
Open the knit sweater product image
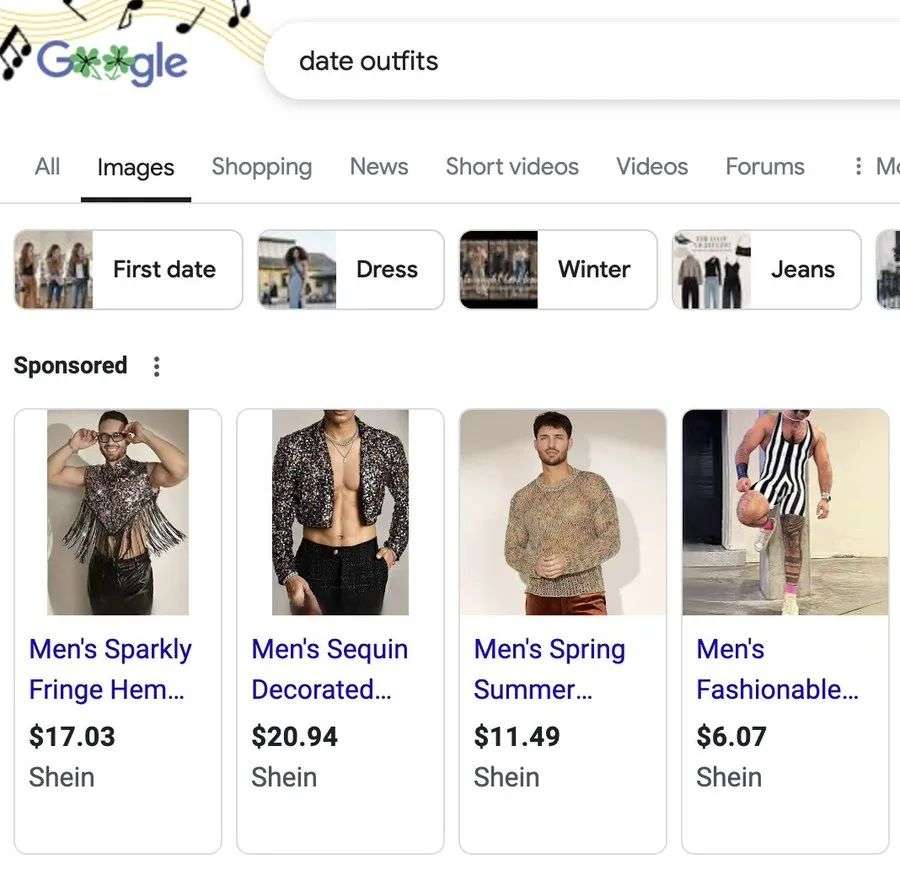tap(563, 512)
